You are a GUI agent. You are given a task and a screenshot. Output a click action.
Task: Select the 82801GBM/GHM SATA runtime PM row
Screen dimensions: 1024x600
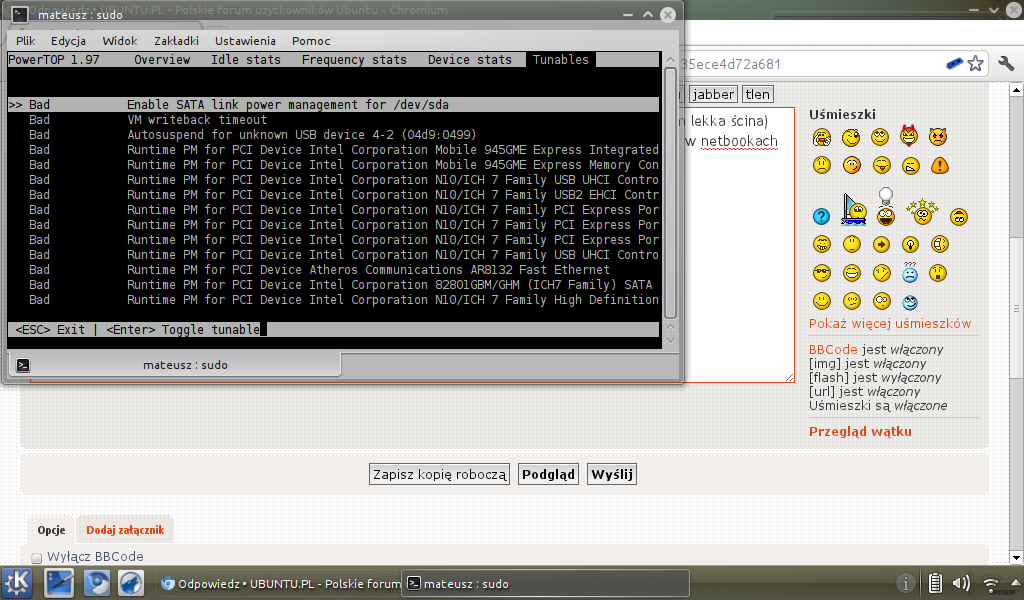tap(334, 285)
